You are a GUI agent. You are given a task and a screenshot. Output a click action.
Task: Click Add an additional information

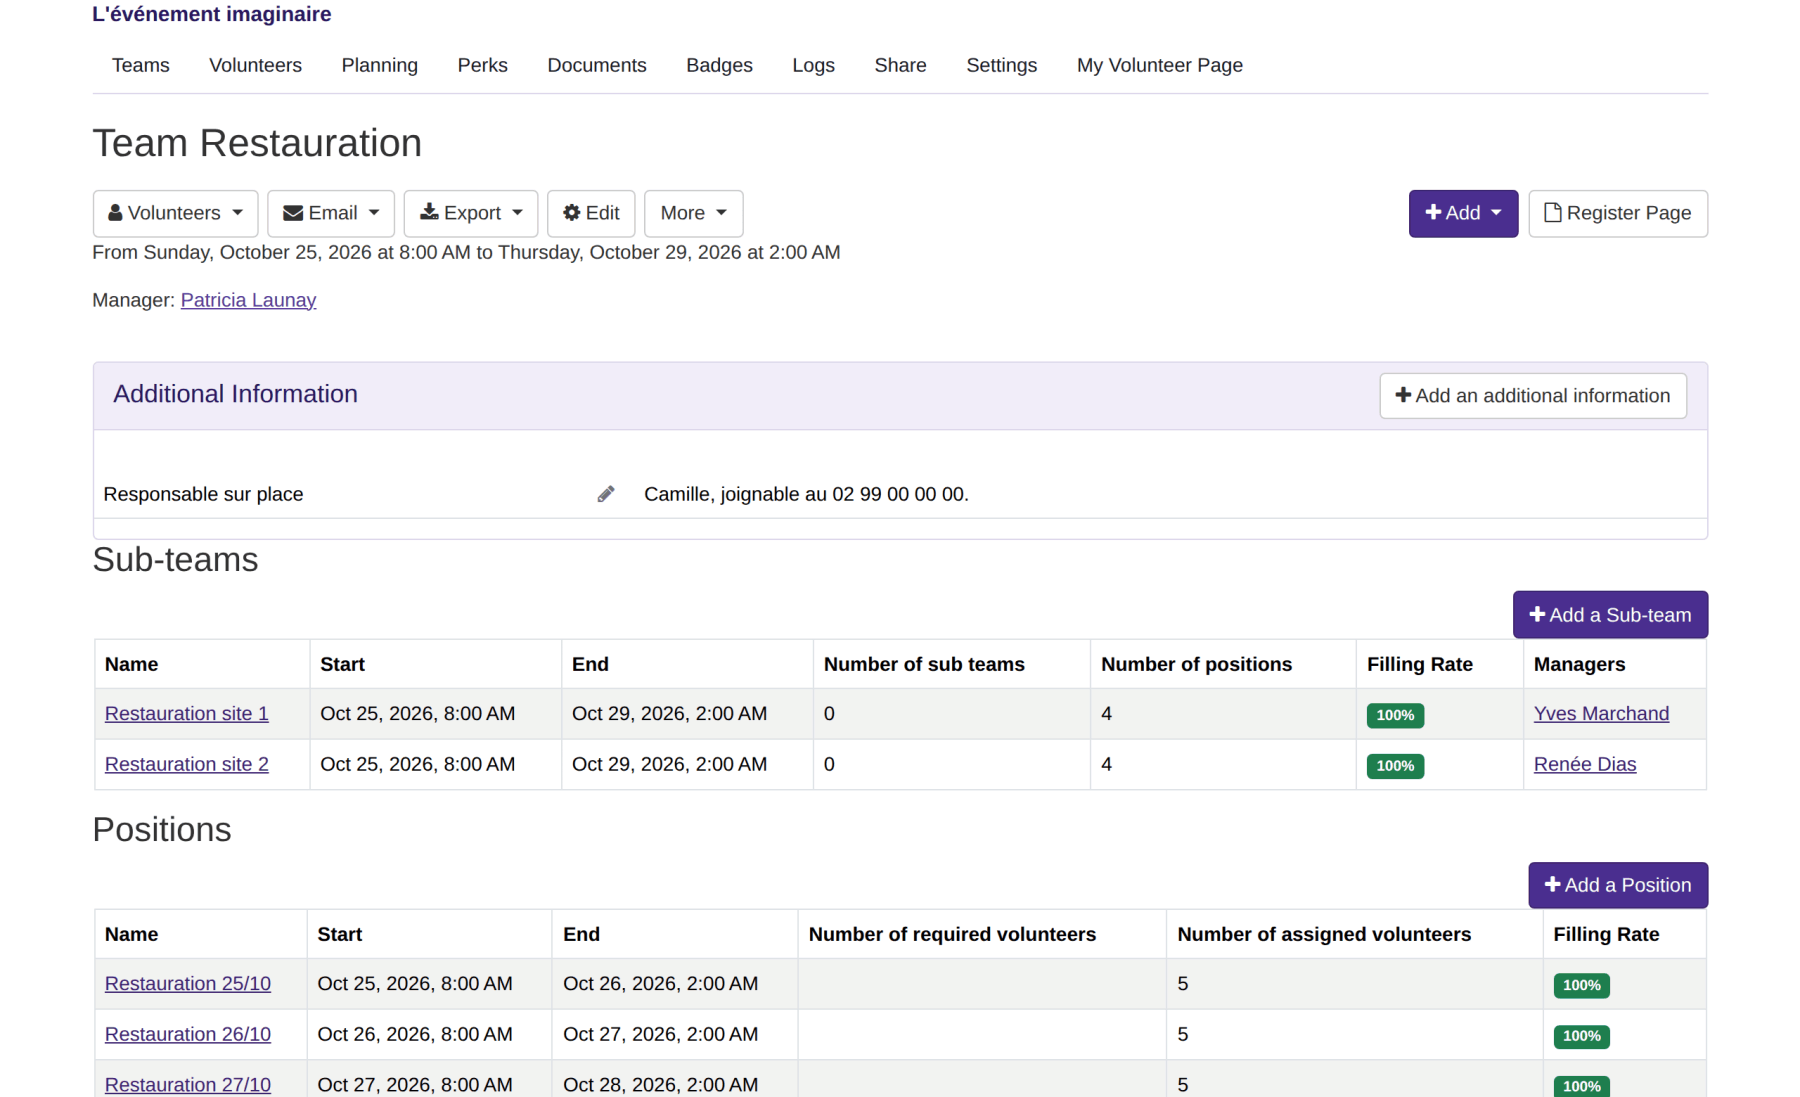(x=1532, y=396)
